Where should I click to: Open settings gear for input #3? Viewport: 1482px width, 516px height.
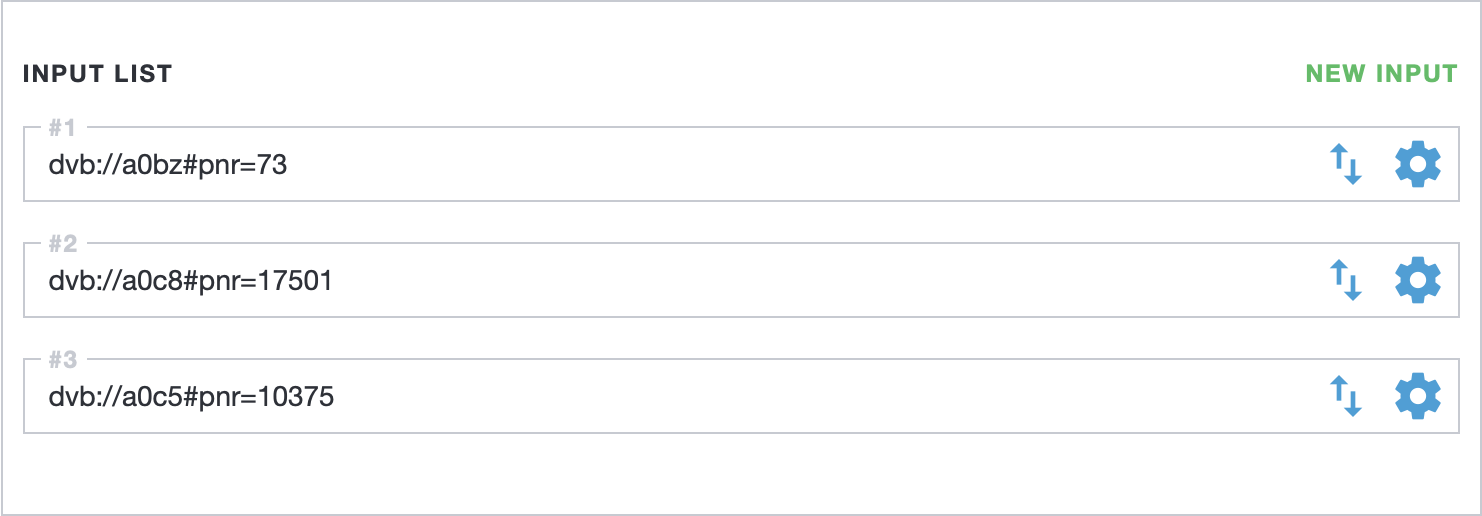(1417, 396)
